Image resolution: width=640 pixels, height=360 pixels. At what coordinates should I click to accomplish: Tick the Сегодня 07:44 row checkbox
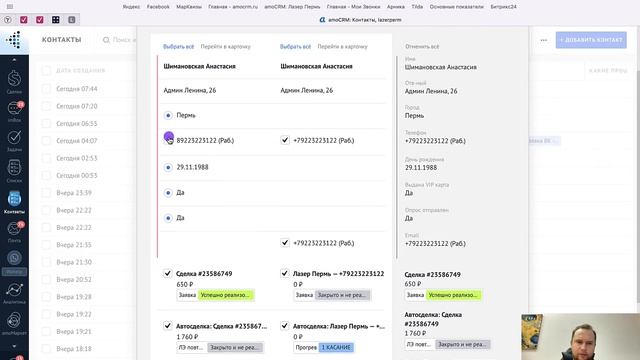coord(47,89)
